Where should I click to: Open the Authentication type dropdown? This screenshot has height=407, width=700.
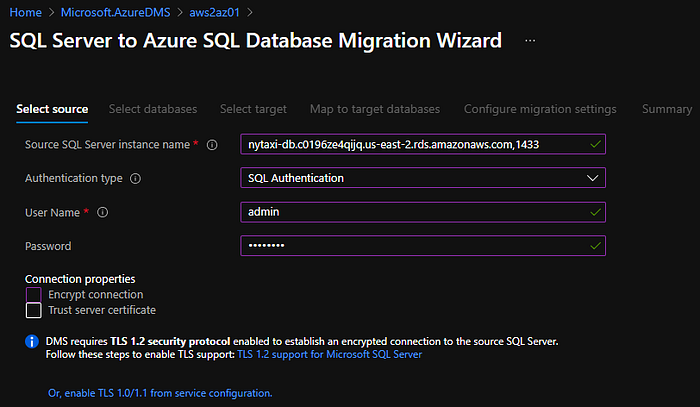coord(423,178)
